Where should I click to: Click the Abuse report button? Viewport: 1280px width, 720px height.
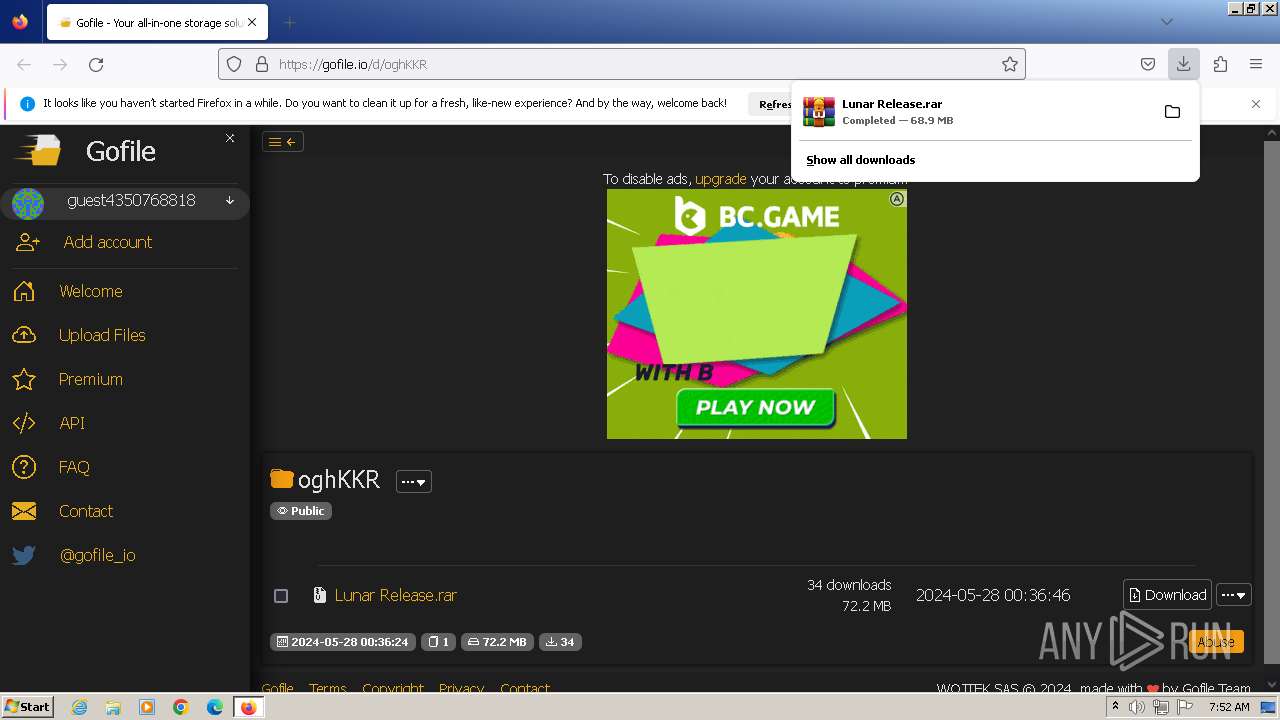pos(1216,642)
